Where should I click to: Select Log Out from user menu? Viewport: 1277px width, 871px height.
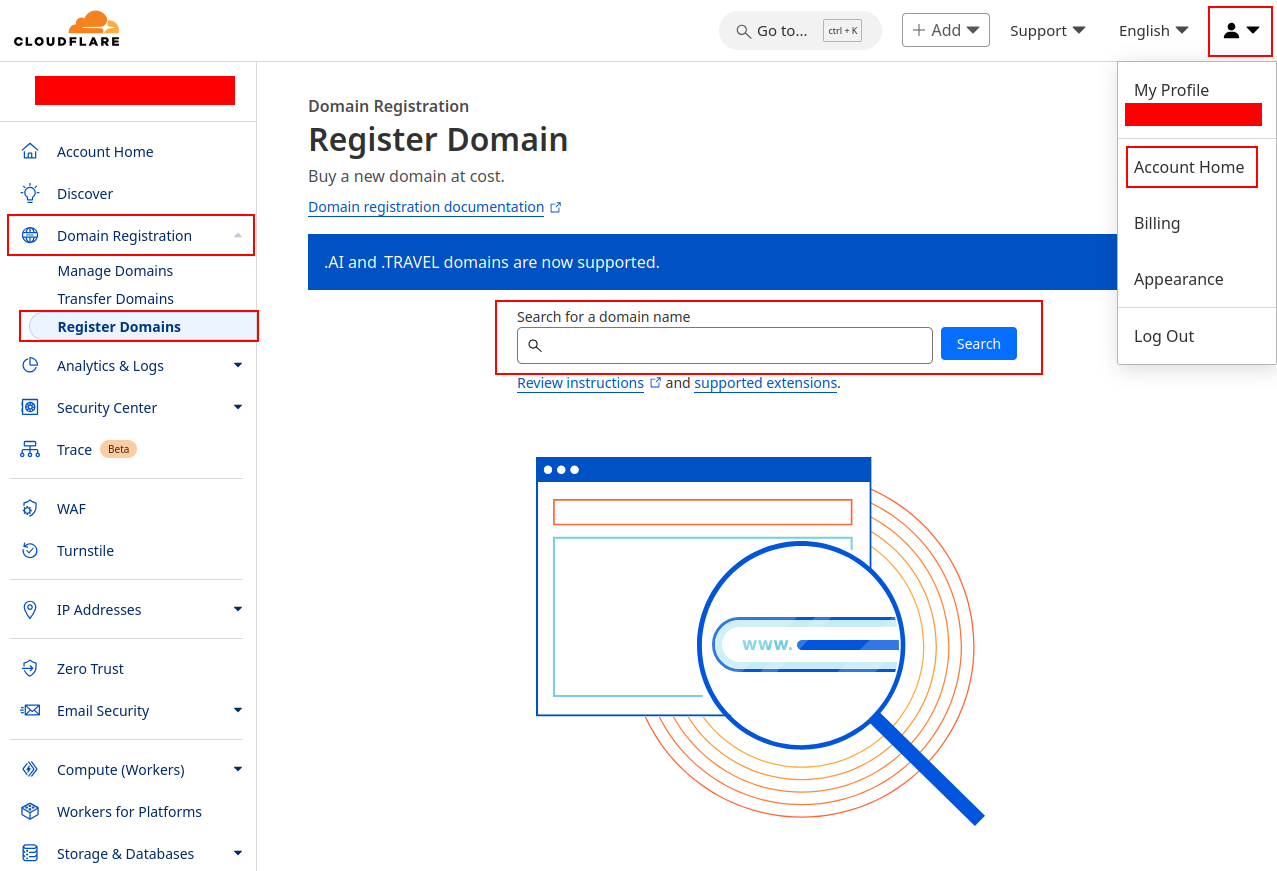coord(1164,336)
